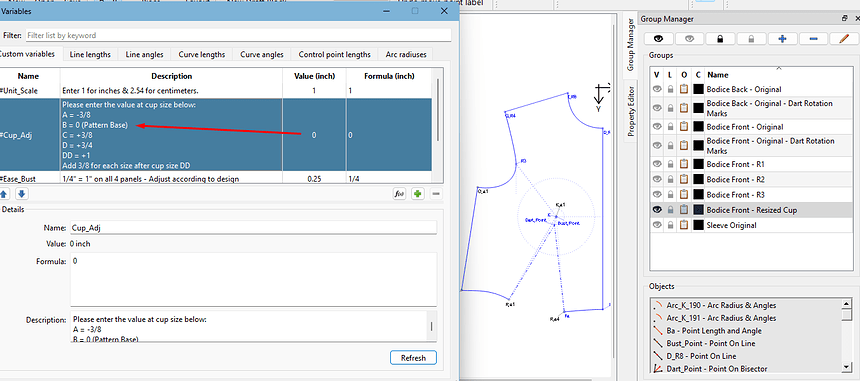Click the objects clipboard icon for Bodice Front - R3
This screenshot has width=860, height=381.
[x=683, y=195]
